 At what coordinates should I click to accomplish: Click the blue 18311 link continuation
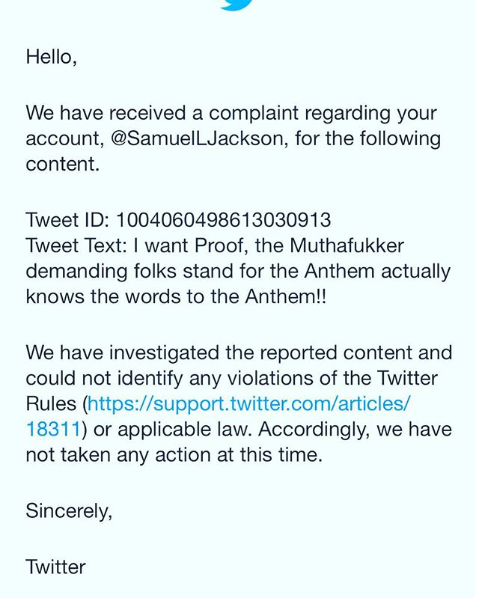pos(53,429)
